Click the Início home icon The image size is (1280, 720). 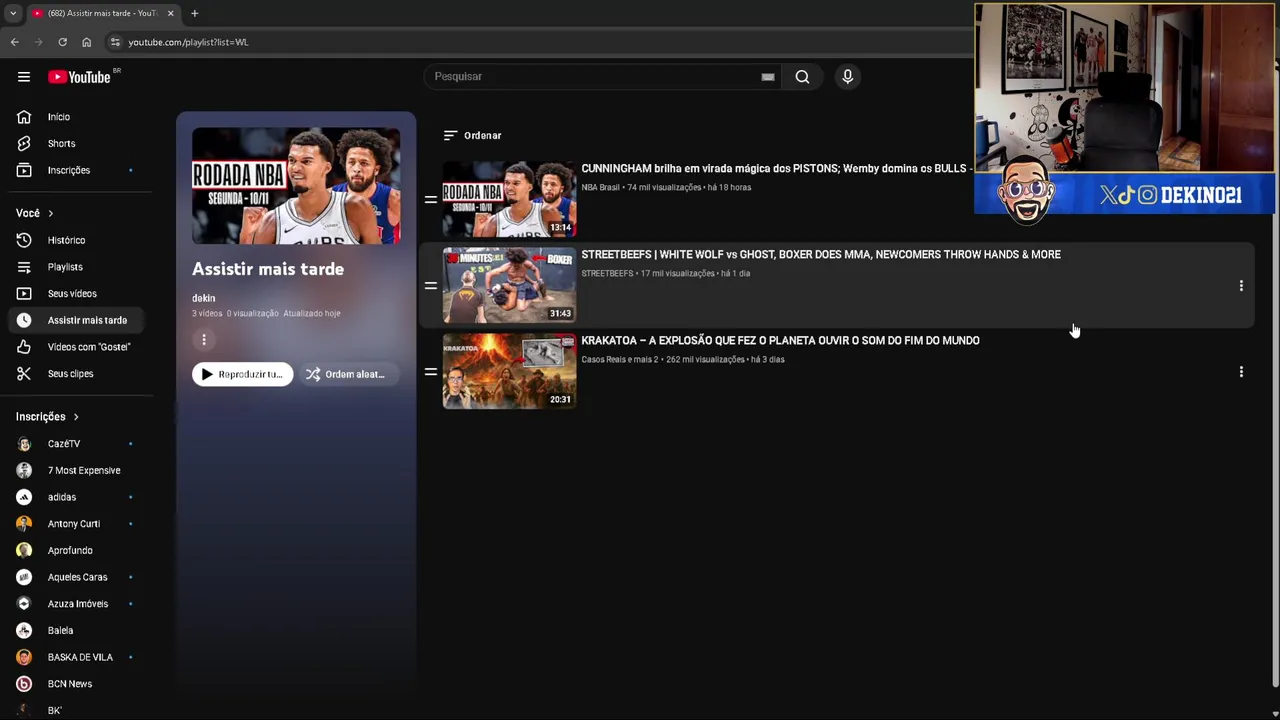coord(24,117)
